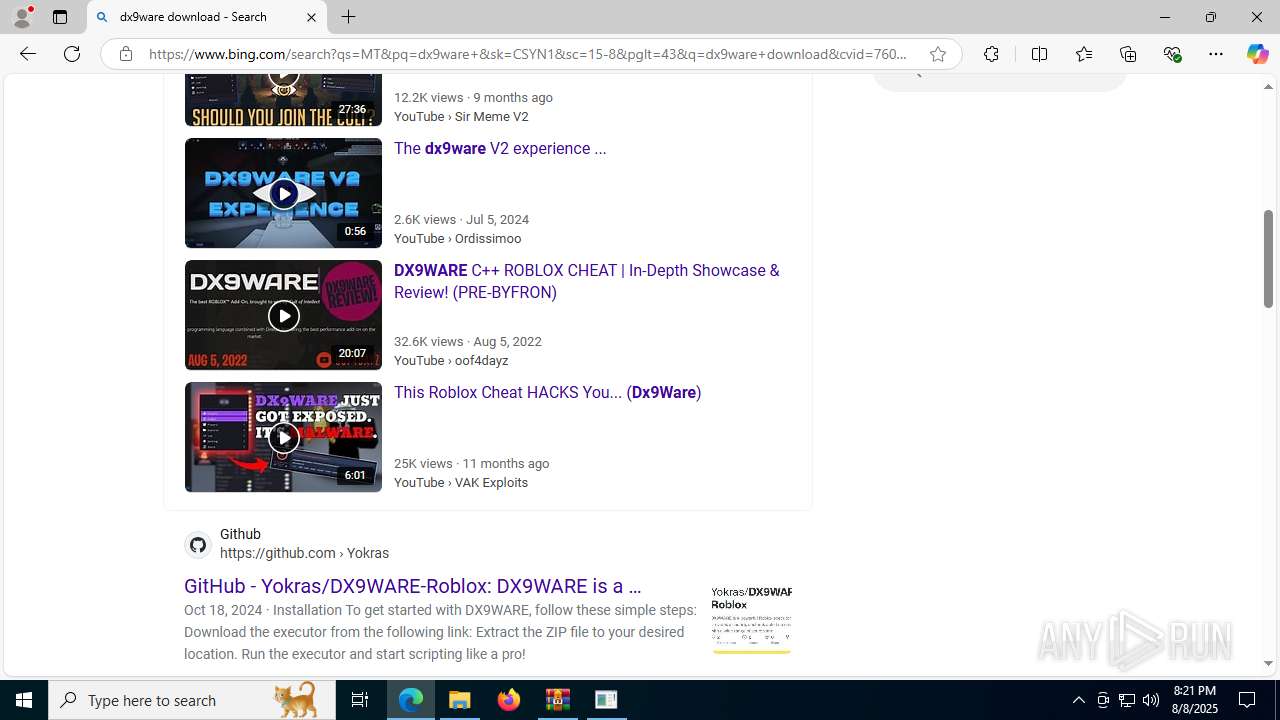This screenshot has width=1280, height=720.
Task: Open Settings and more menu
Action: coord(1216,54)
